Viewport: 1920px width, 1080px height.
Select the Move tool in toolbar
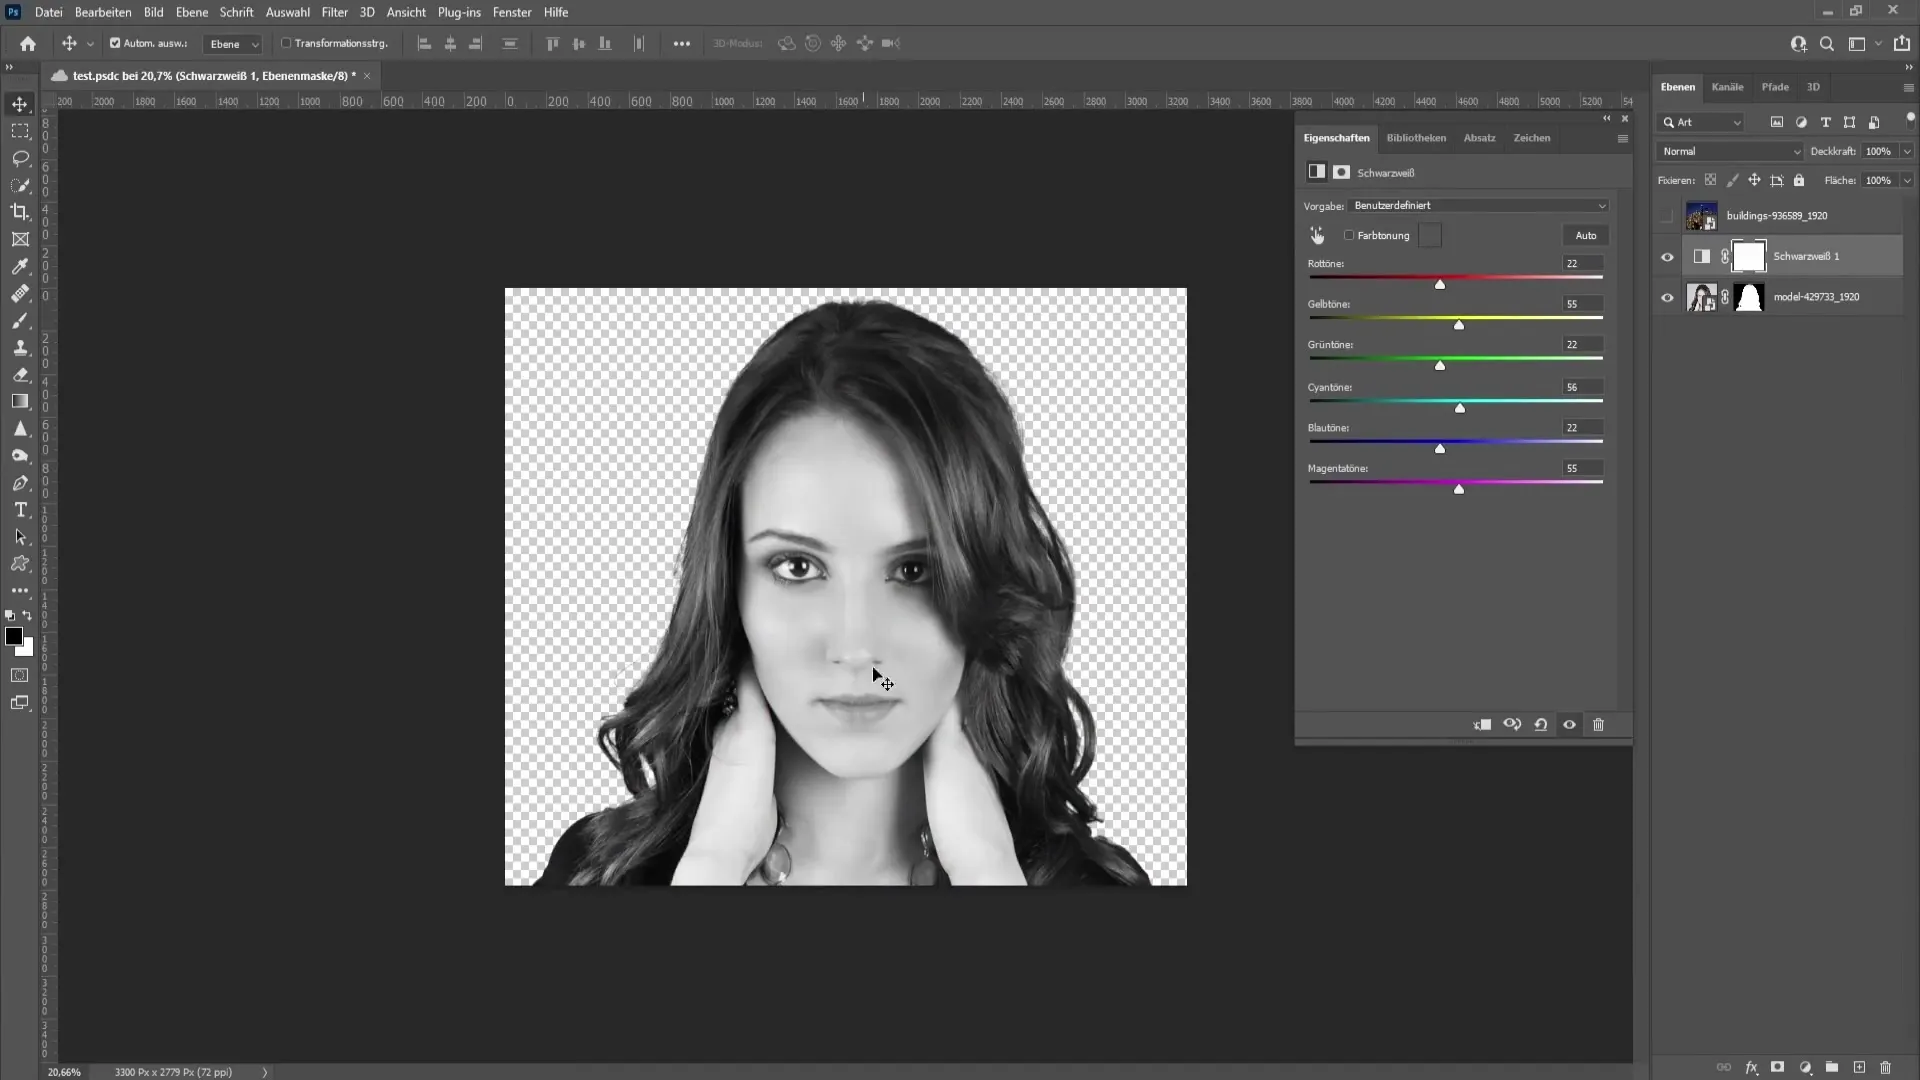click(20, 104)
